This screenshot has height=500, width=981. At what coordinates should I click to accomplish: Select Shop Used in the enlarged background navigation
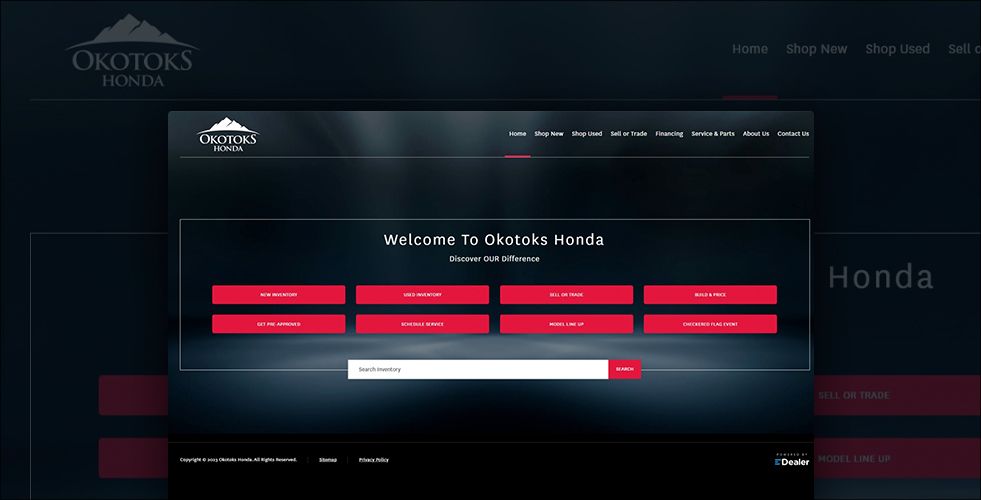[x=898, y=49]
